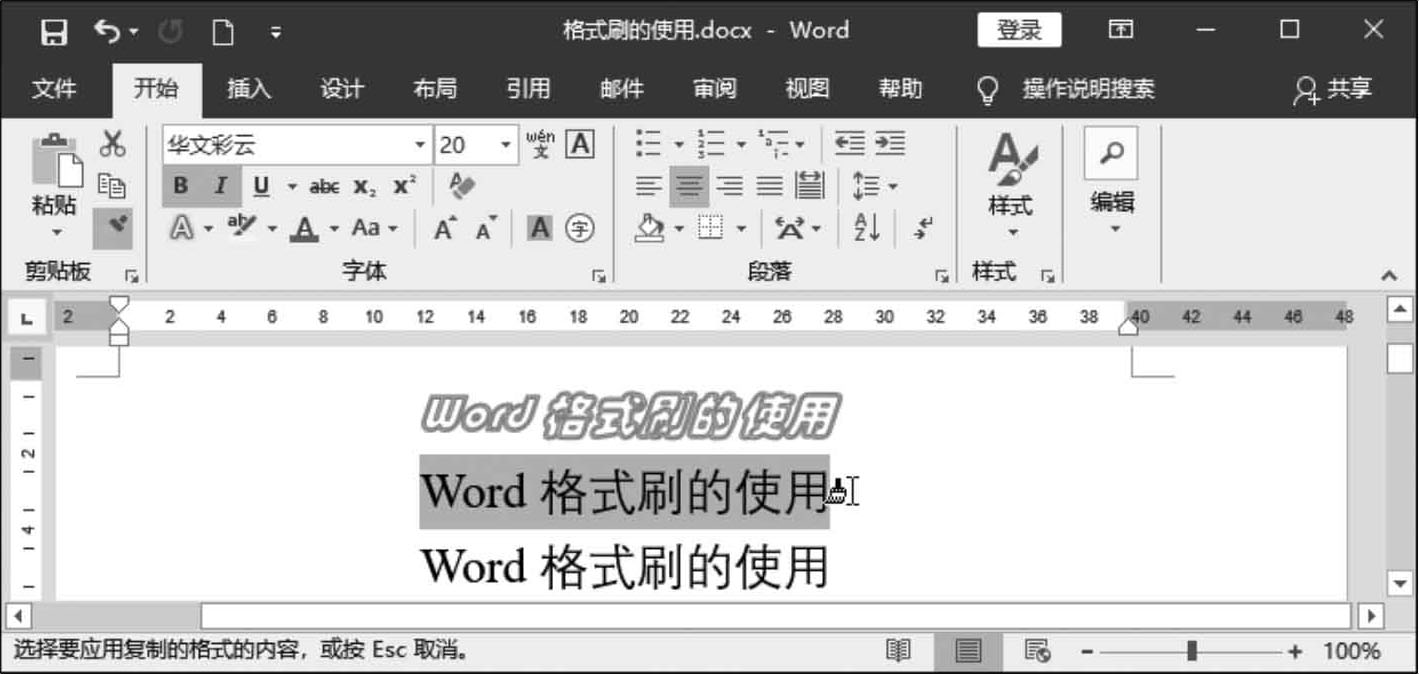This screenshot has width=1419, height=674.
Task: Click the 粘贴 paste icon
Action: 56,160
